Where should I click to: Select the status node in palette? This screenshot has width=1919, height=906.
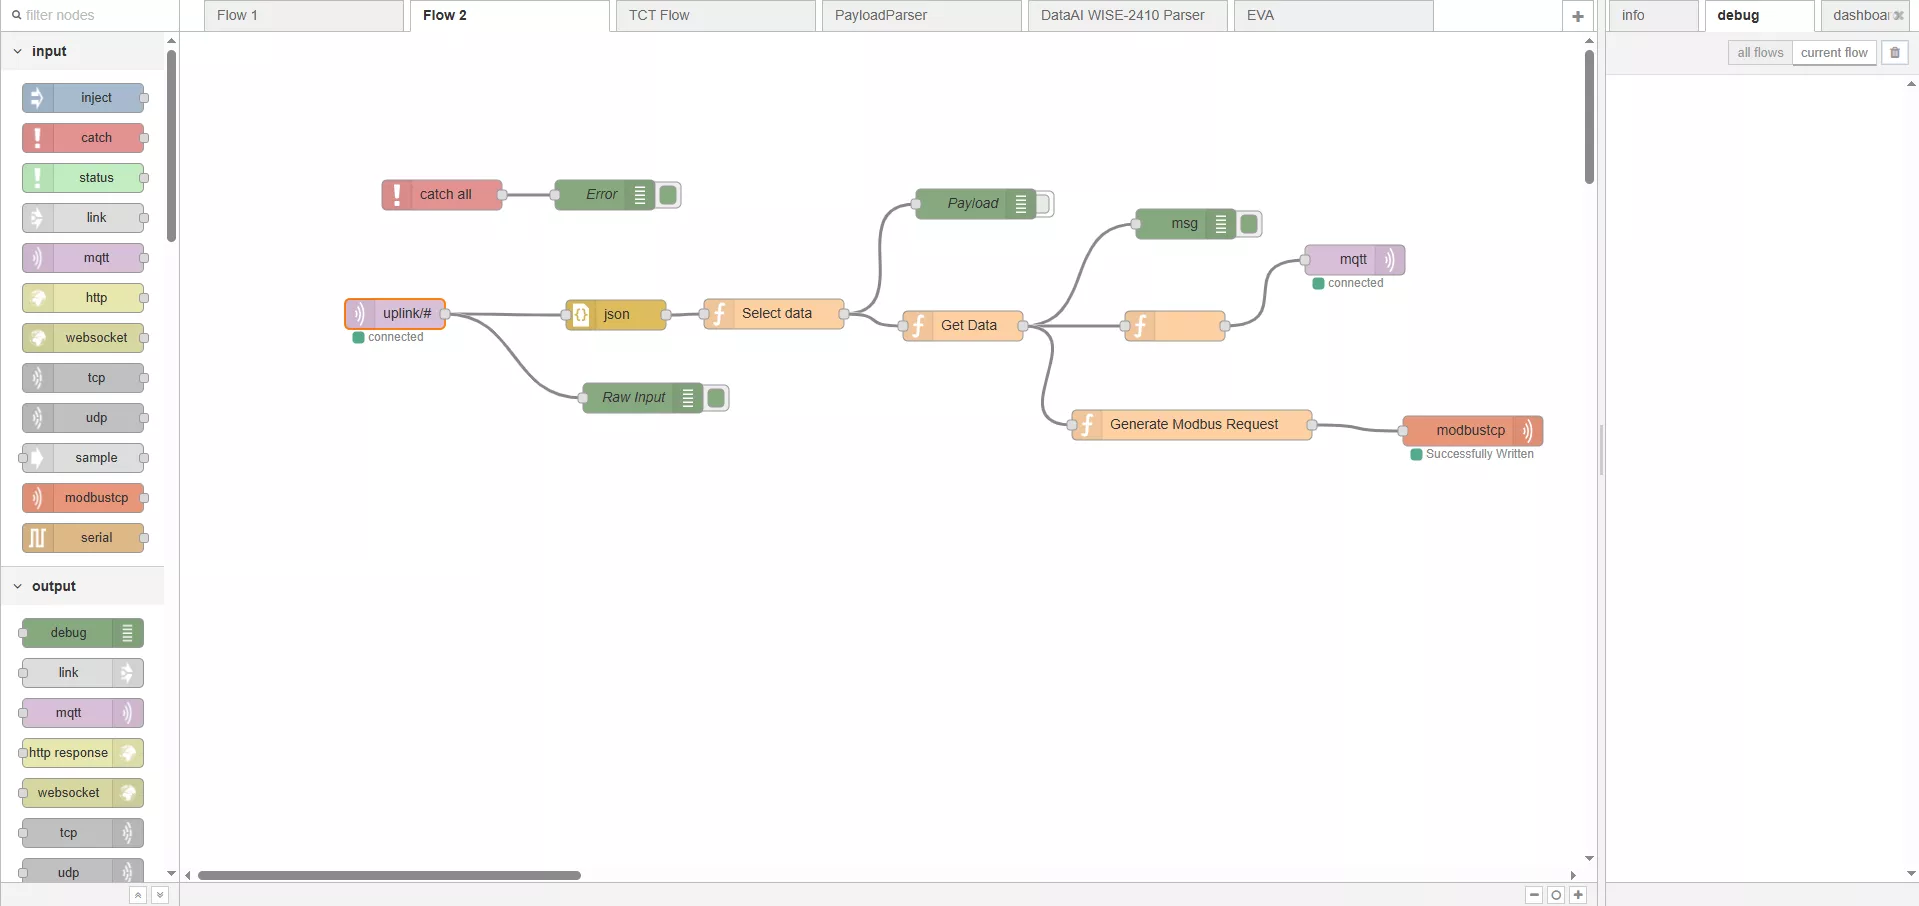coord(83,178)
